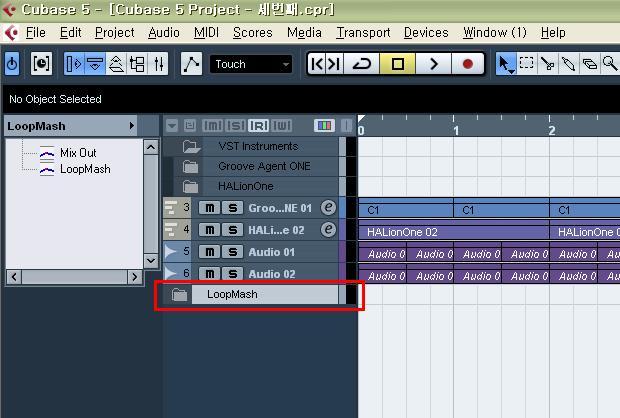Open the Pool button in toolbar
The width and height of the screenshot is (620, 418).
[x=137, y=63]
